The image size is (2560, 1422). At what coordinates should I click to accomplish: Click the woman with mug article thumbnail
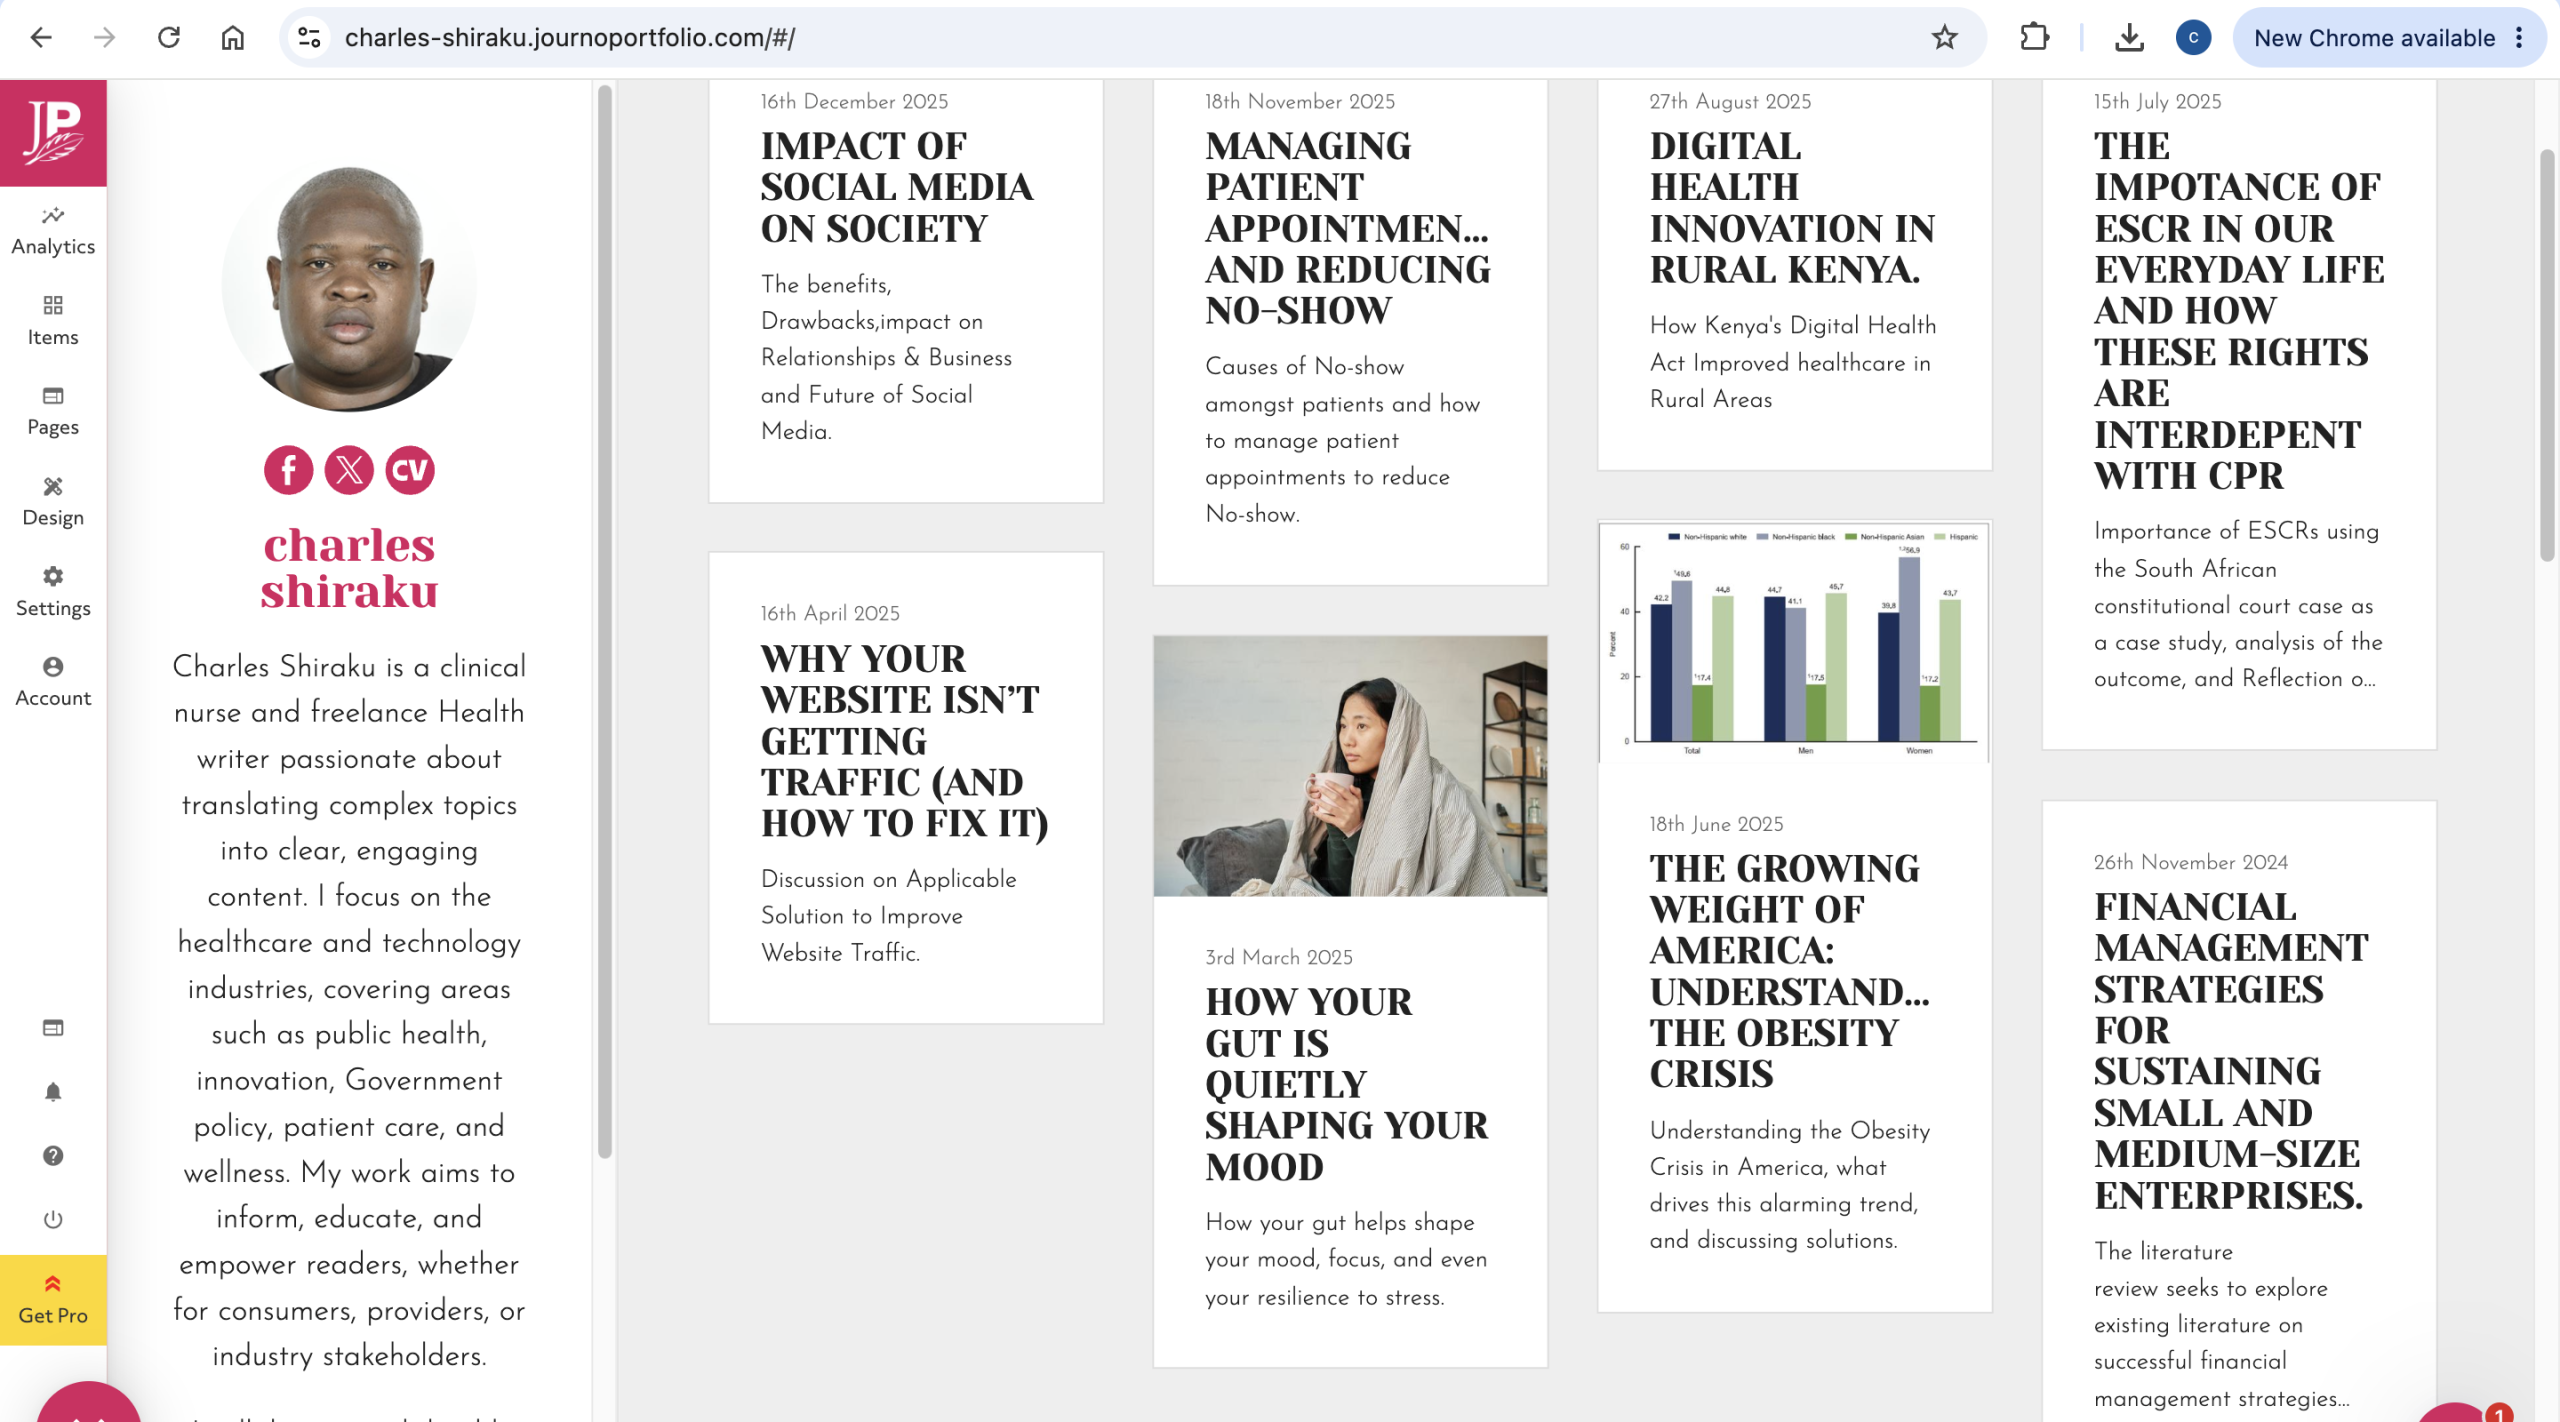(x=1350, y=766)
